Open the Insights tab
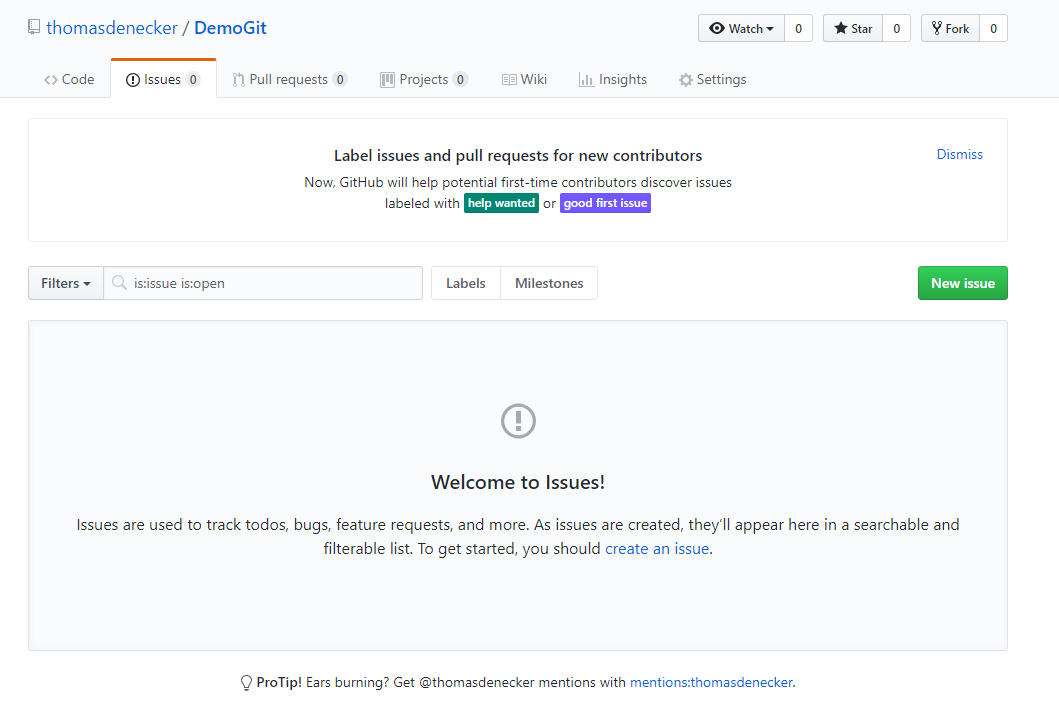 pos(613,80)
